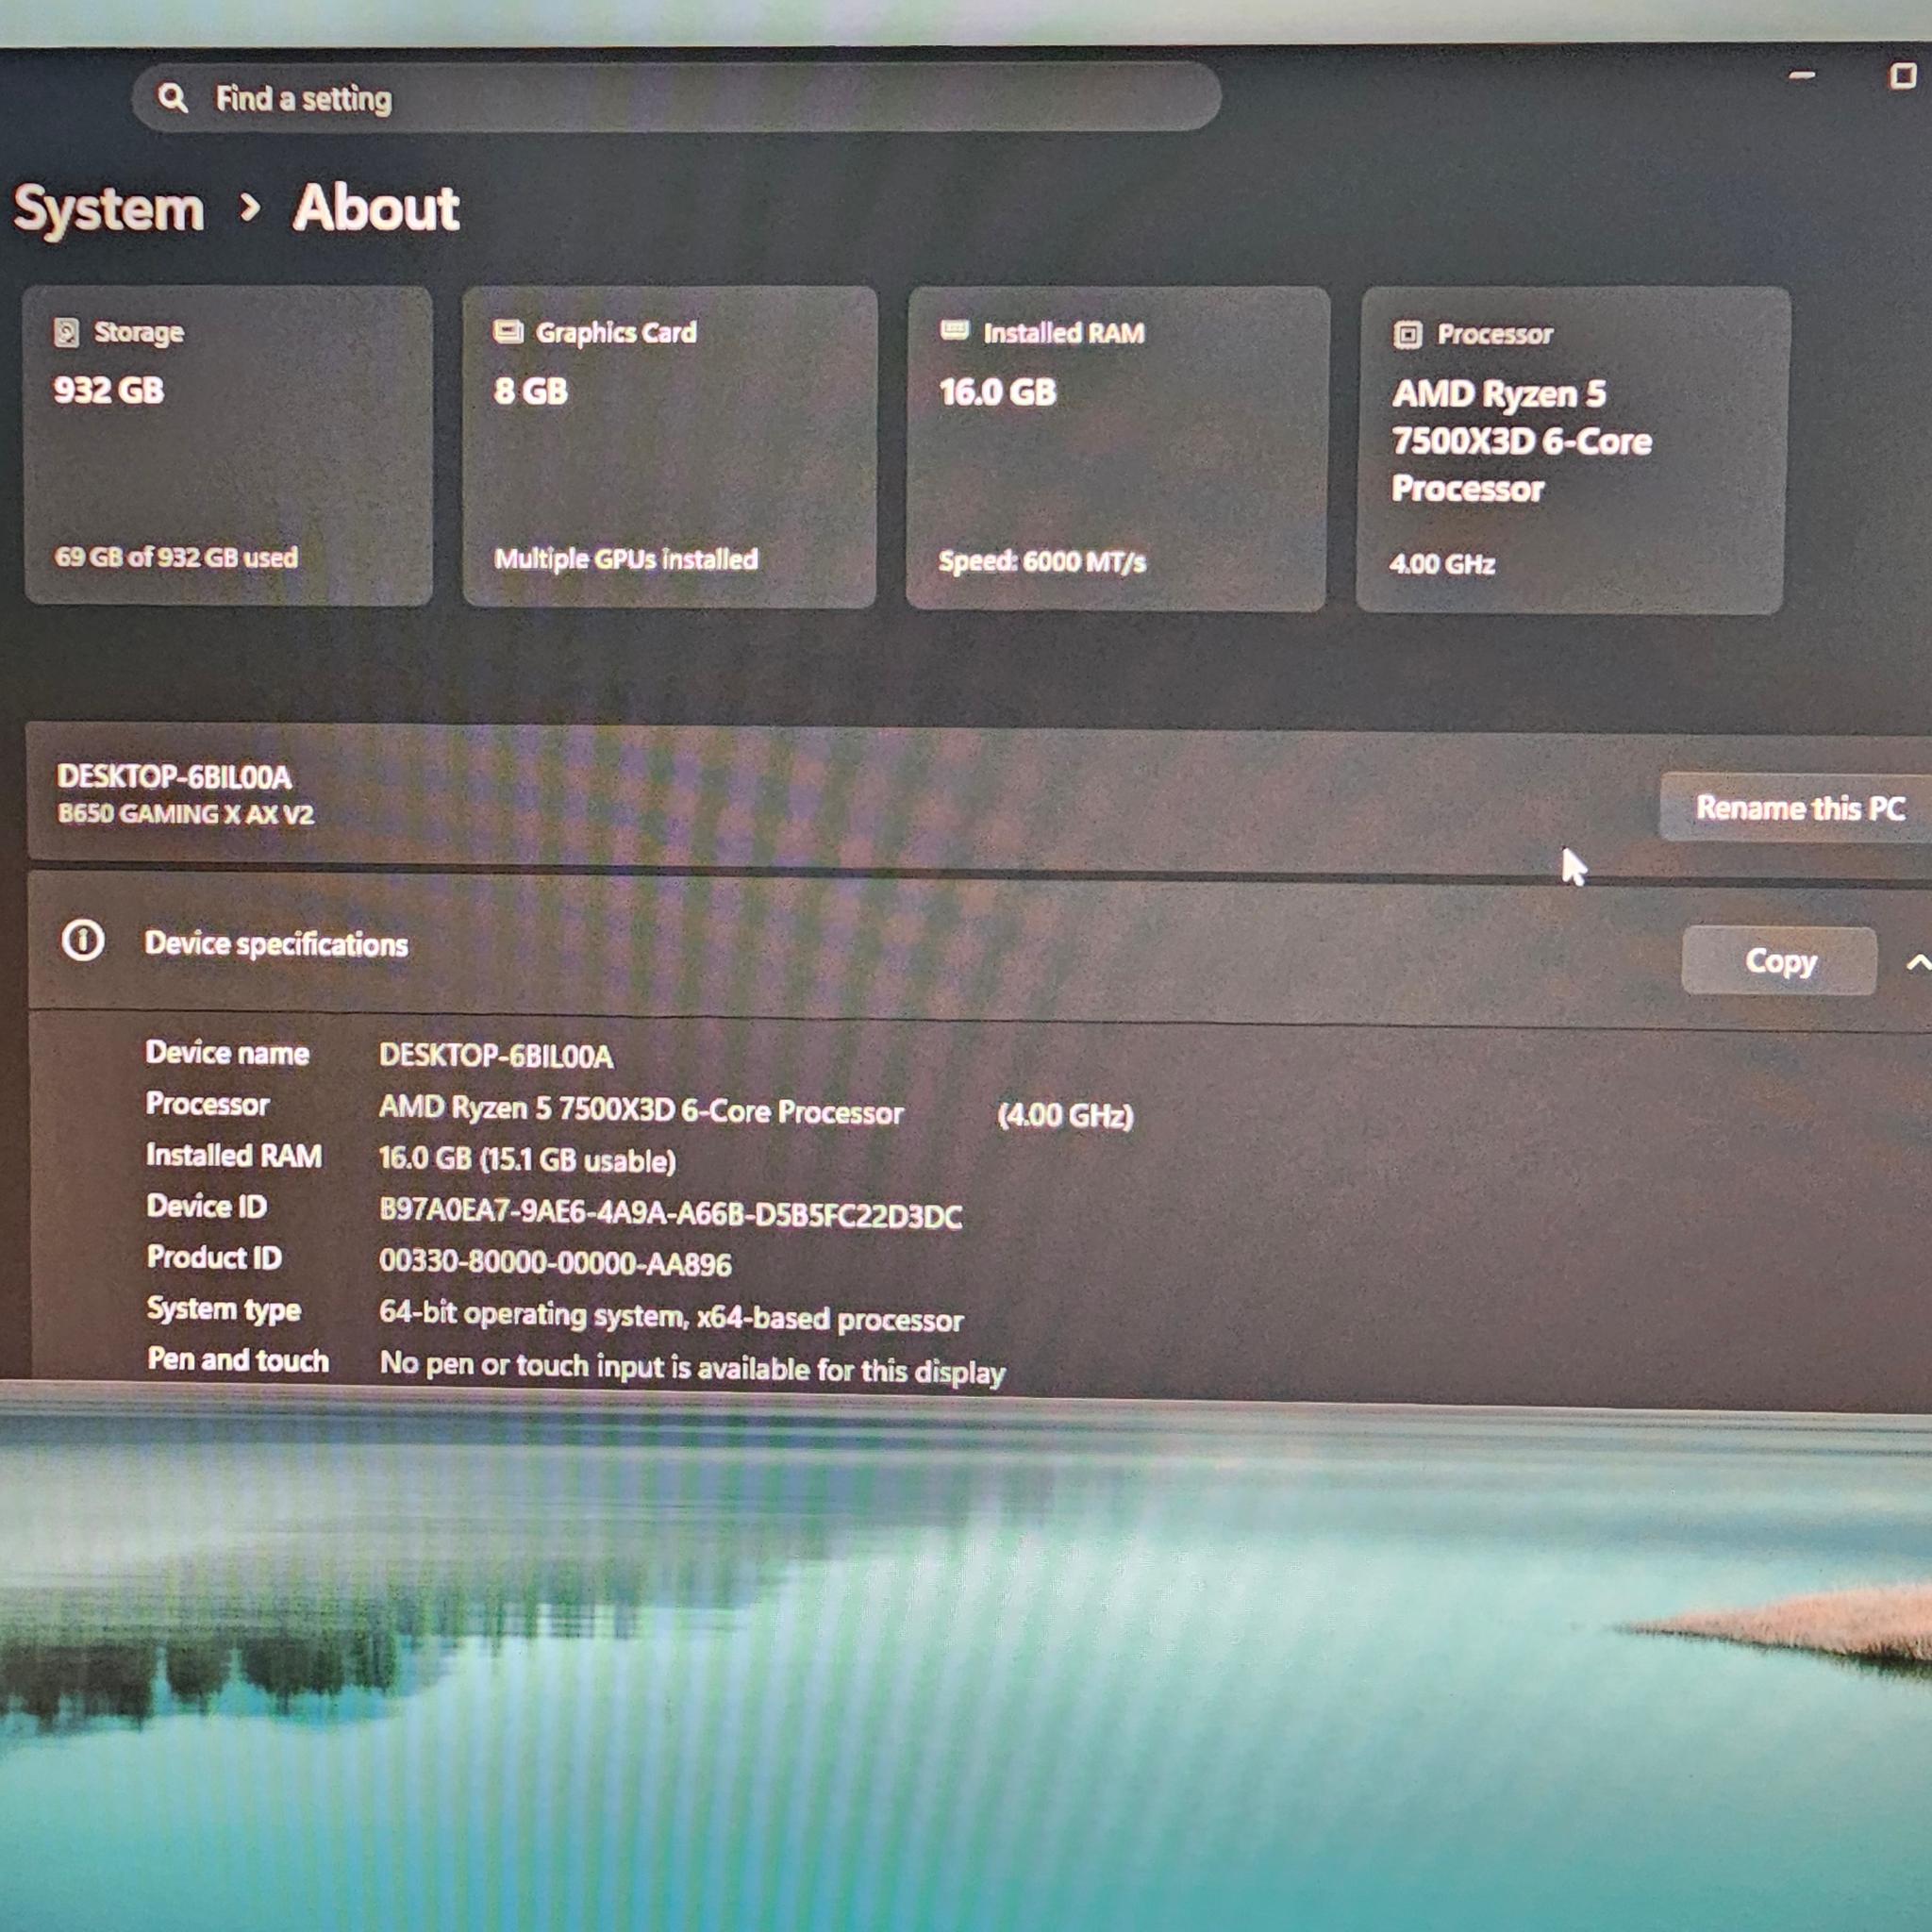Click the 'Pen and touch' label

[x=238, y=1360]
